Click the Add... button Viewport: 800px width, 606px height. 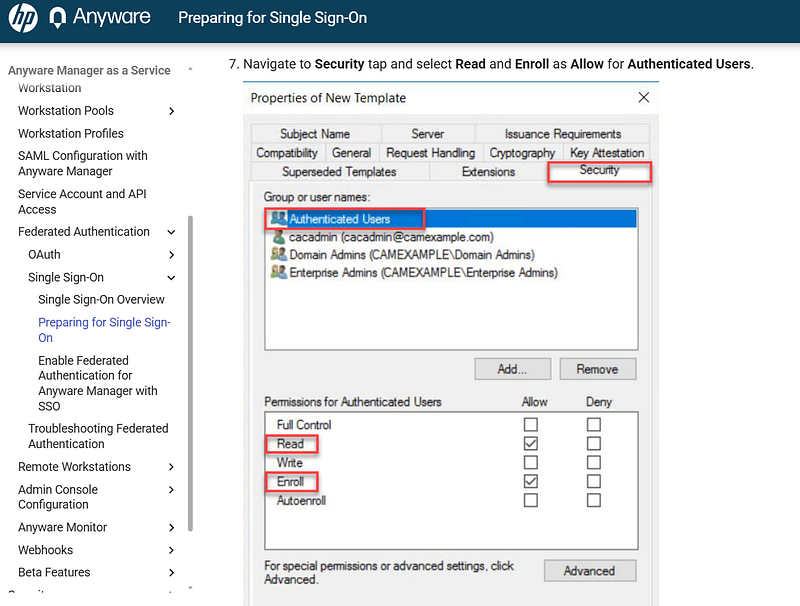512,369
